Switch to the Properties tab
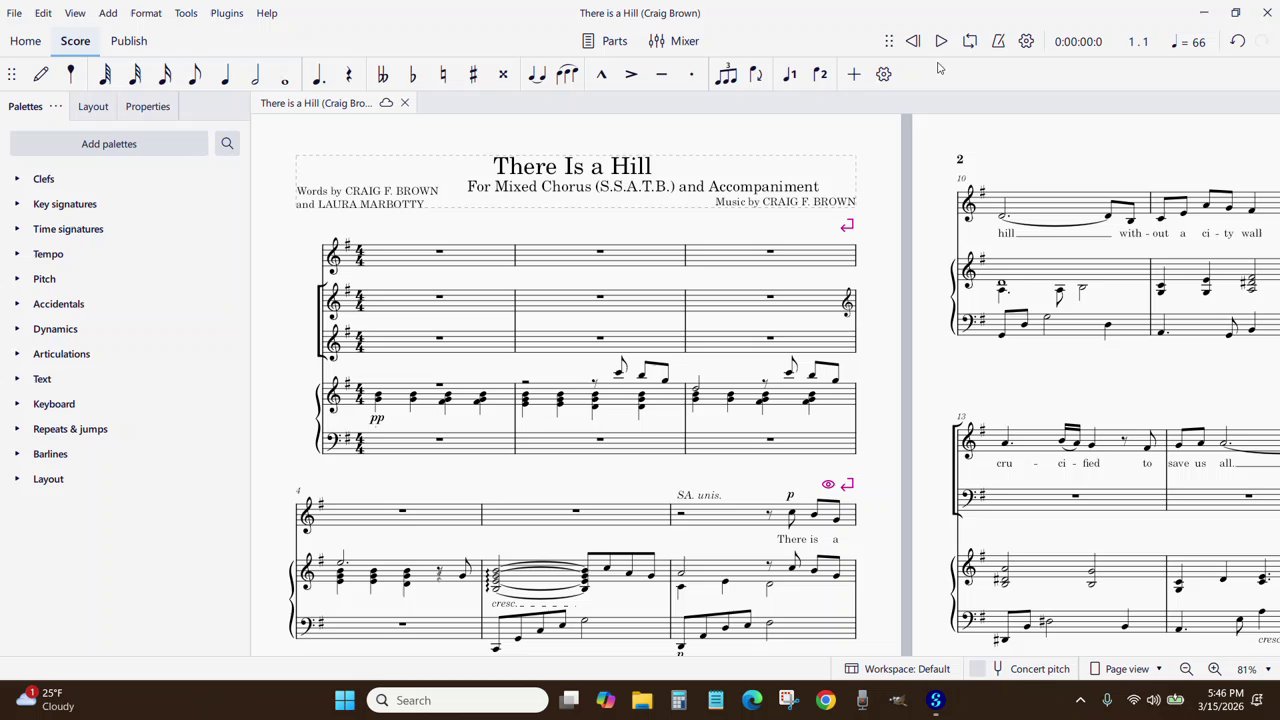This screenshot has height=720, width=1280. (x=147, y=106)
